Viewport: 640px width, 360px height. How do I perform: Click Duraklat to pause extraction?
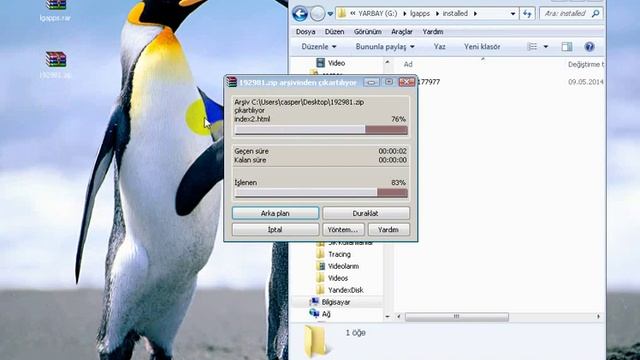(x=366, y=213)
